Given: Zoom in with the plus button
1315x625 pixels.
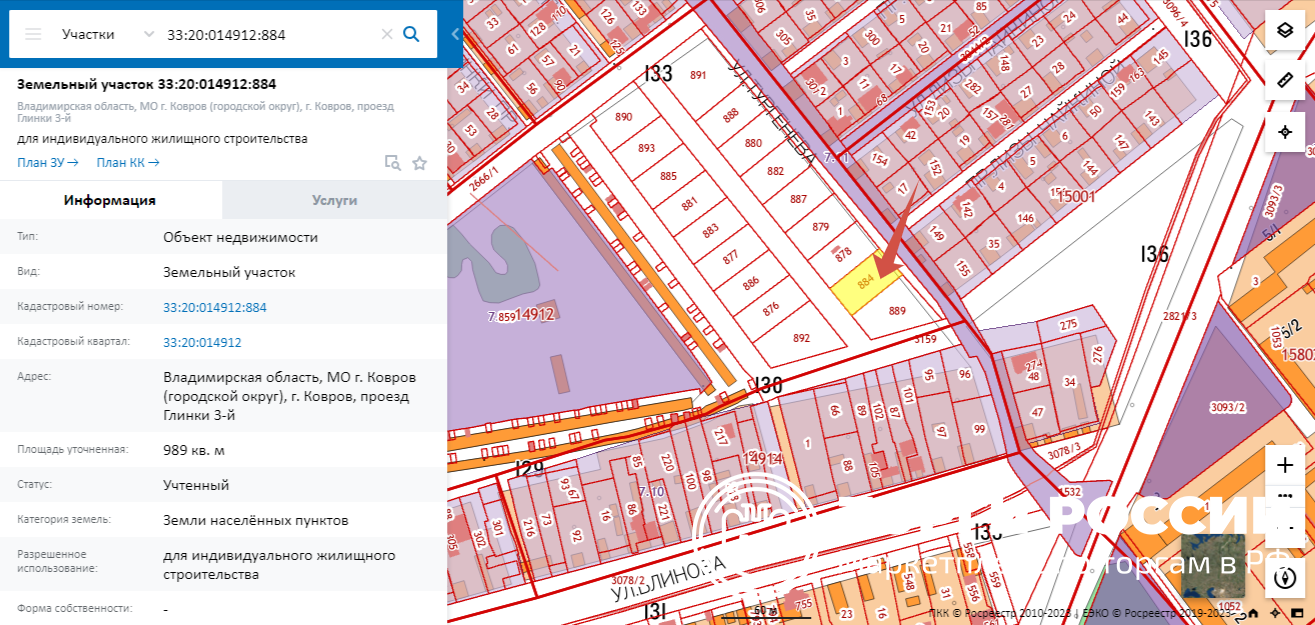Looking at the screenshot, I should (x=1286, y=465).
